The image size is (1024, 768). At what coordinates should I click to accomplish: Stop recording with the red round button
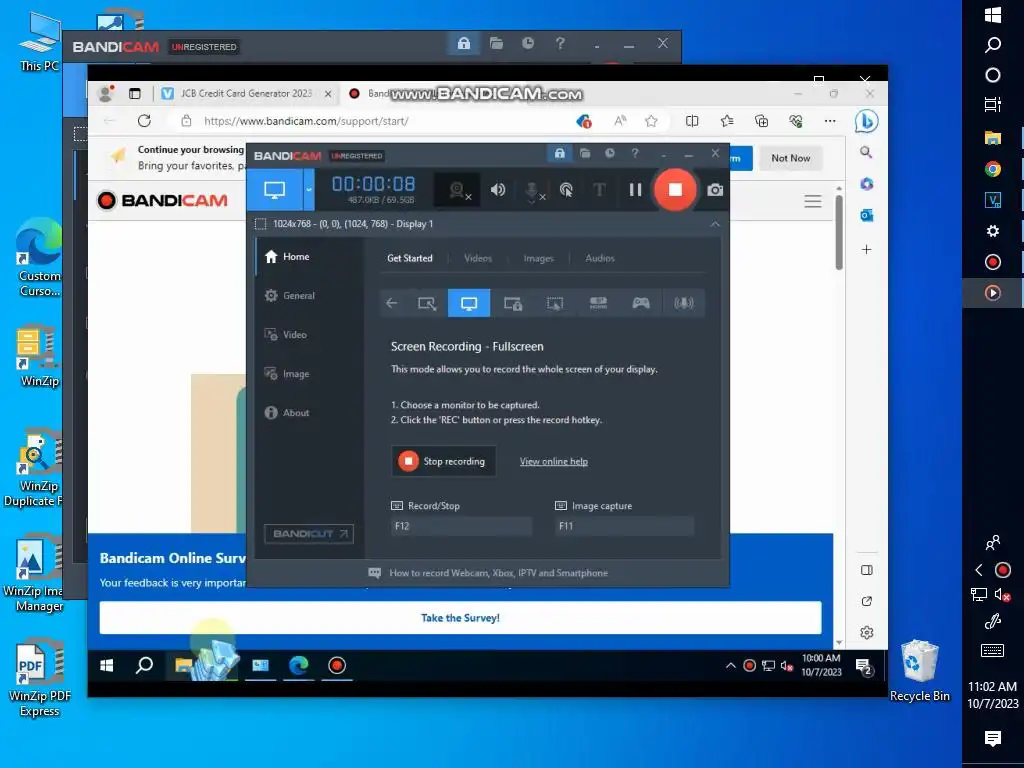coord(675,189)
